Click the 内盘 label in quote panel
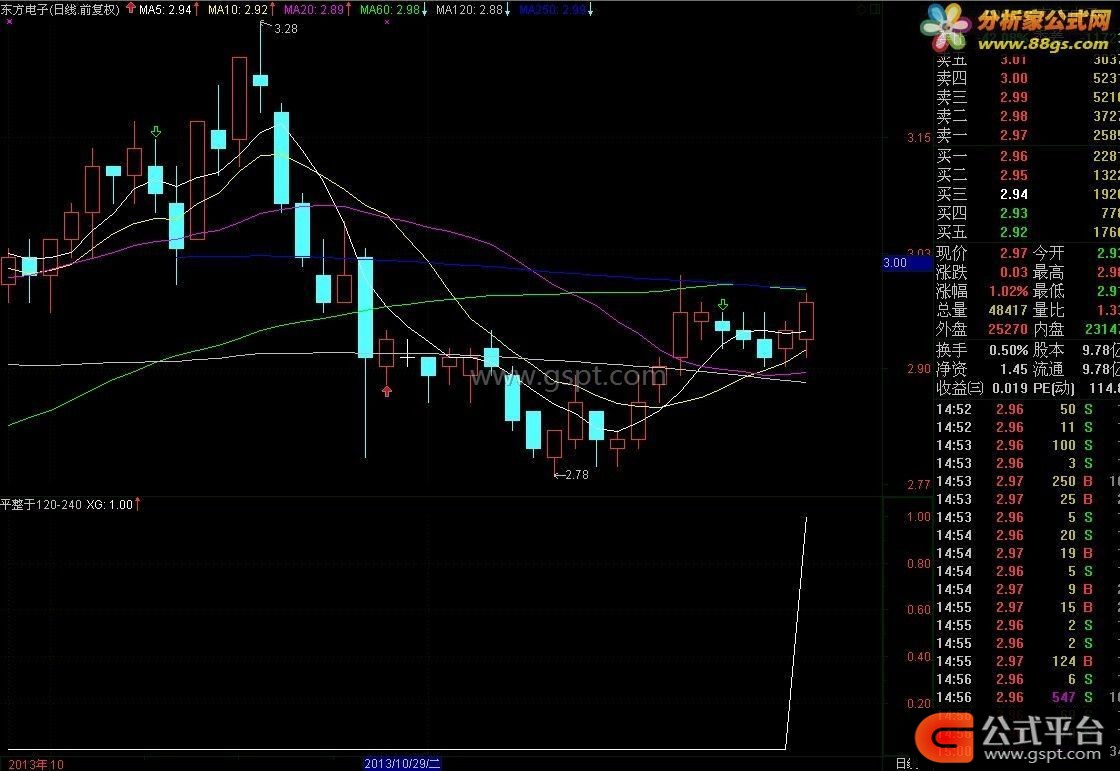 1048,329
